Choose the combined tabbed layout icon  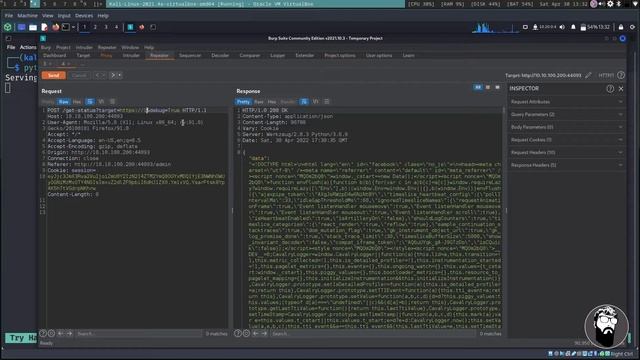point(497,87)
